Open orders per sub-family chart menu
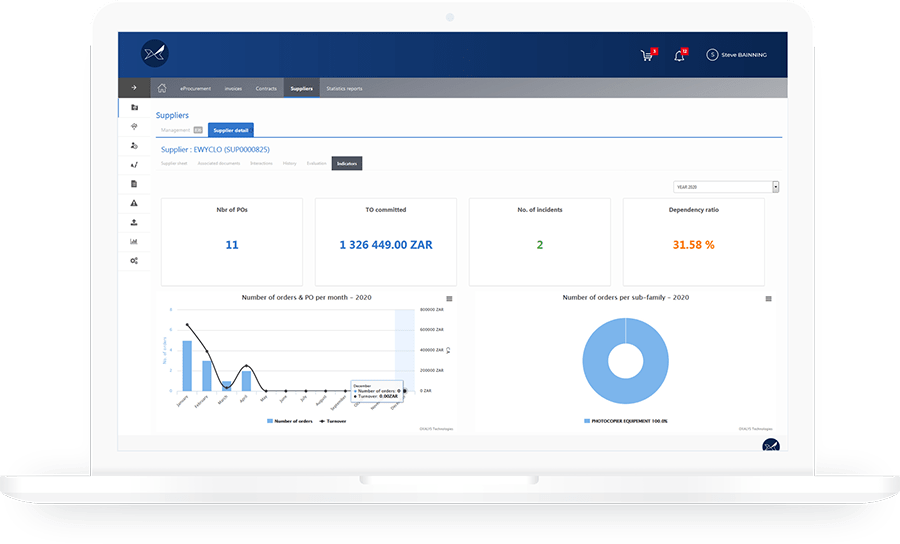 (769, 298)
